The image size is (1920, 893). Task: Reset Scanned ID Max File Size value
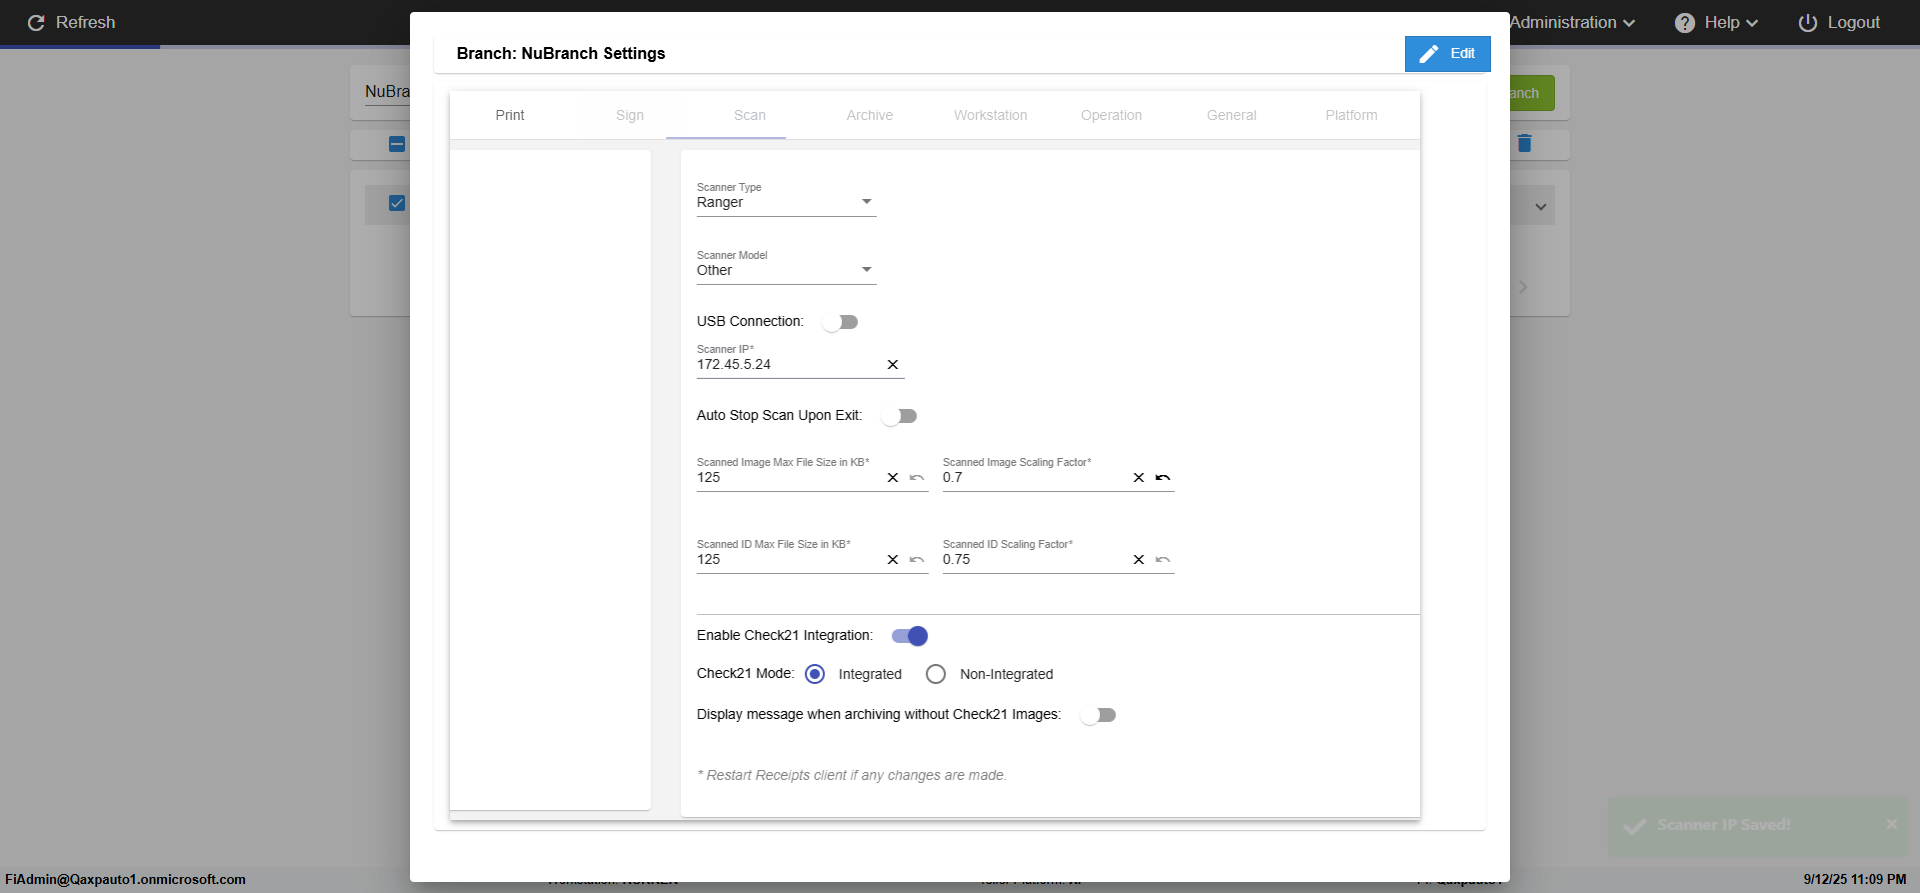[x=917, y=560]
